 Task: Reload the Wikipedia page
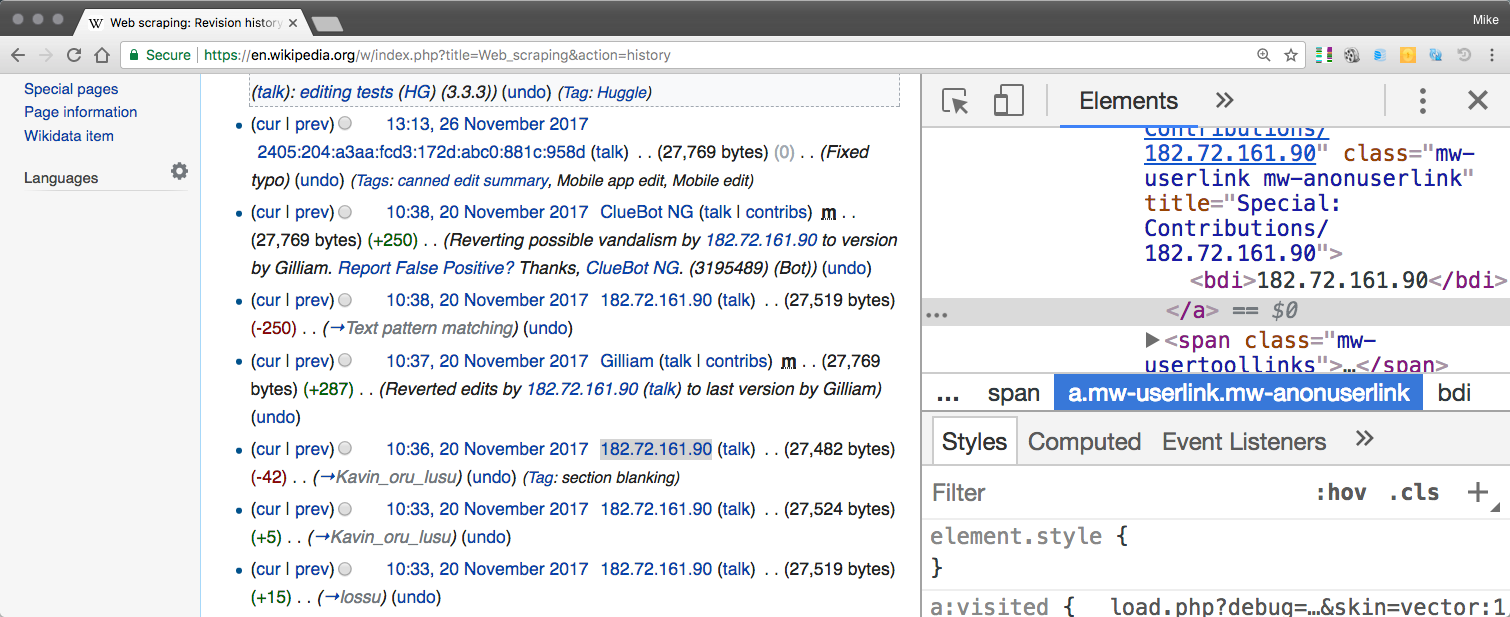click(x=74, y=55)
